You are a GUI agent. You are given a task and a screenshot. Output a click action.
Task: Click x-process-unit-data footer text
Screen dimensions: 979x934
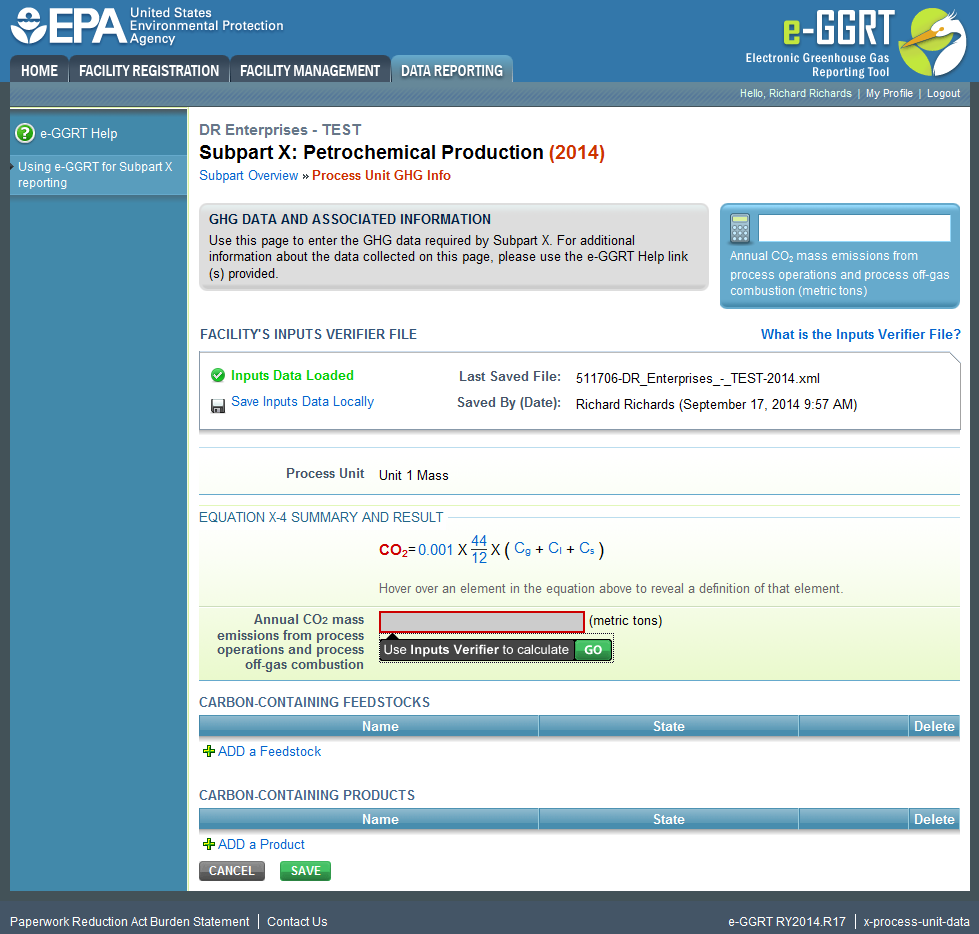coord(916,922)
